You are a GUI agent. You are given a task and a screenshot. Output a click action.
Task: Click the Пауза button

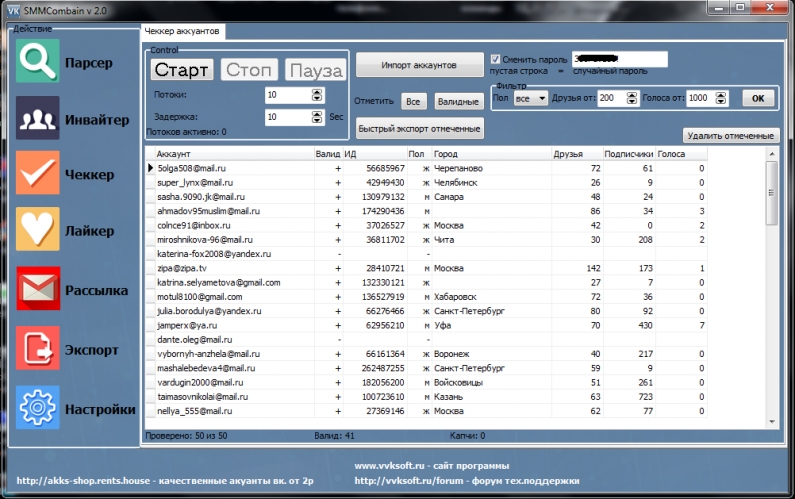(x=316, y=70)
